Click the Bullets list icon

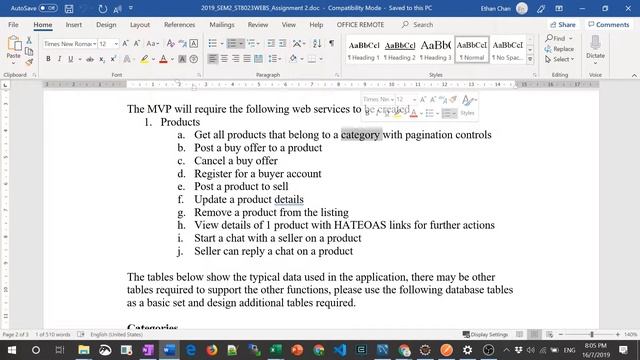(x=213, y=43)
